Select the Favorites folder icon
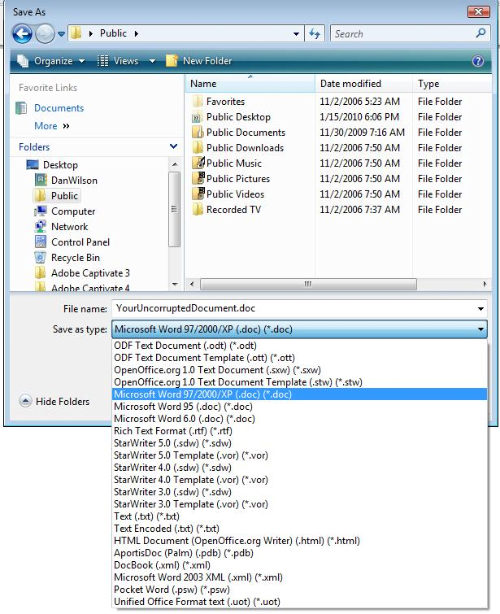The width and height of the screenshot is (500, 614). tap(197, 101)
